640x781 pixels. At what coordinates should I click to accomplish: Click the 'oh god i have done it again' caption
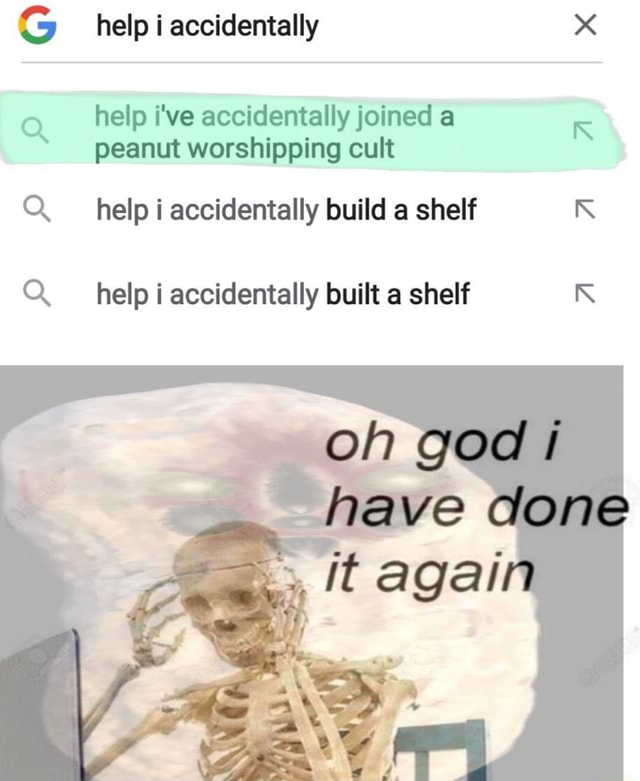476,507
